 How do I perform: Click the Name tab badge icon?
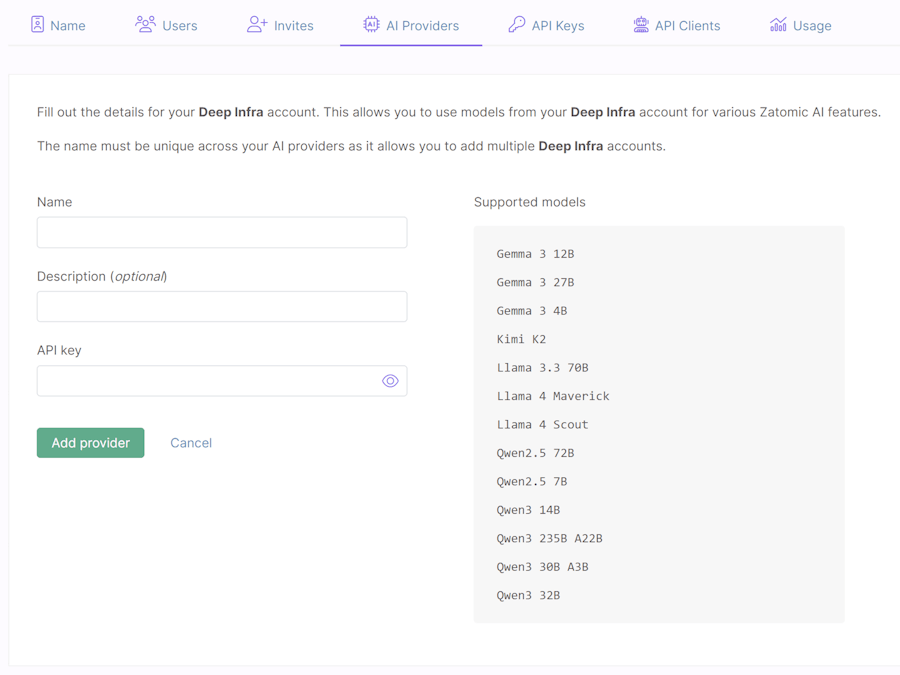coord(37,25)
